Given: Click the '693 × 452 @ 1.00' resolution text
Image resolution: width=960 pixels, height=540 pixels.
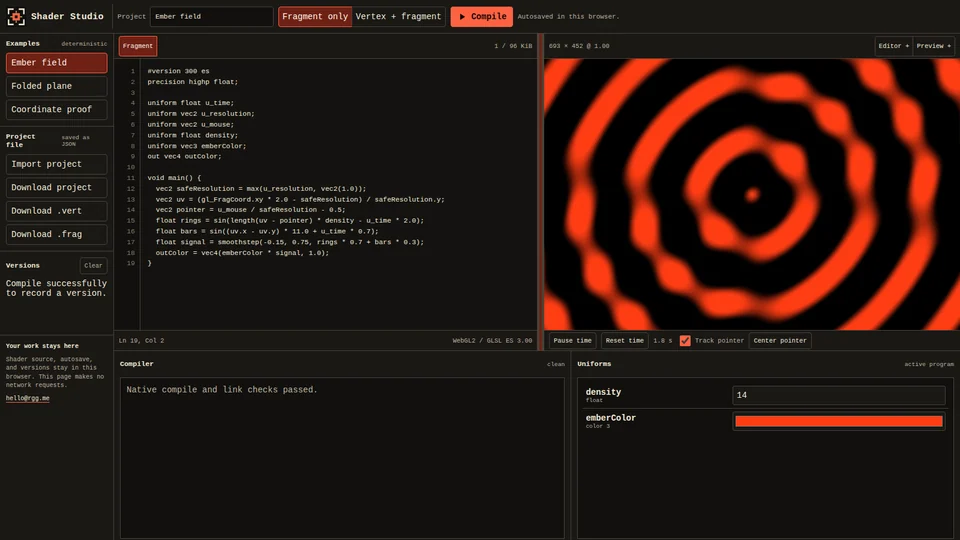Looking at the screenshot, I should coord(579,46).
